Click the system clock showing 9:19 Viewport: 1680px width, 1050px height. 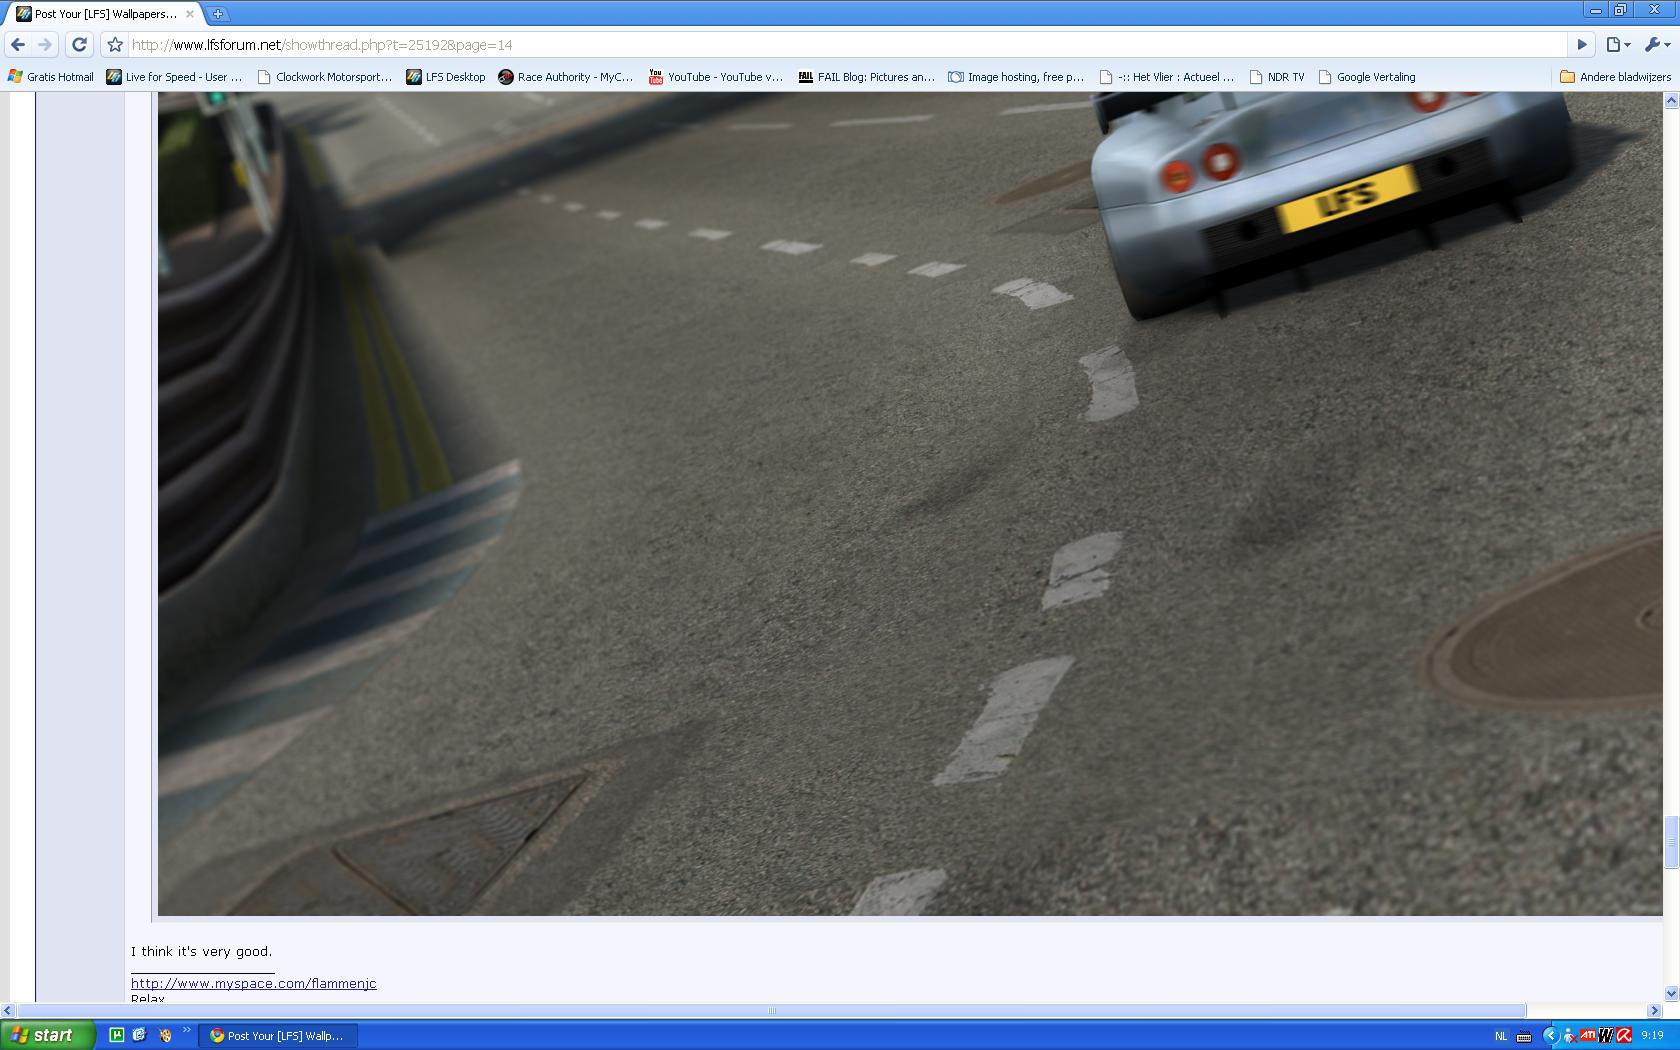coord(1652,1036)
